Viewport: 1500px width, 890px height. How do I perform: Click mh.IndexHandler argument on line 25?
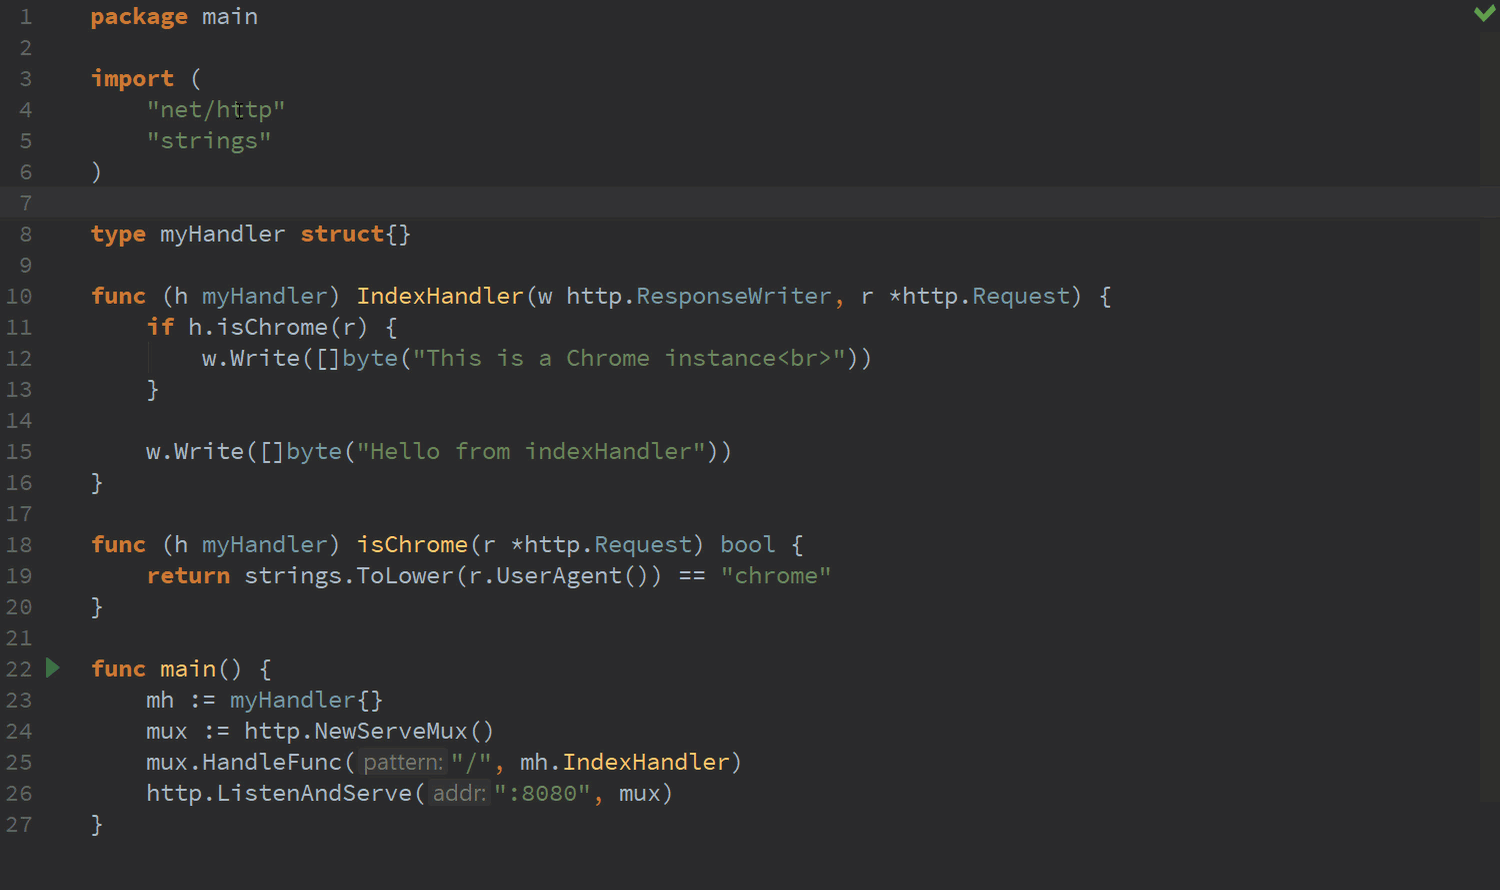[x=625, y=762]
